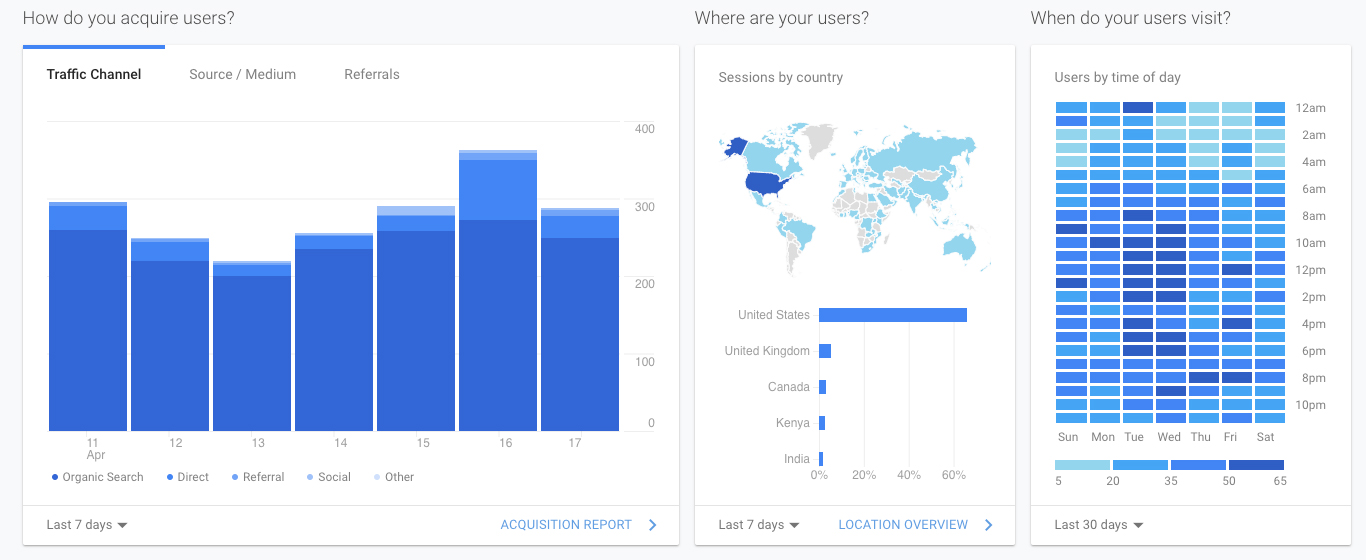Switch to the Source / Medium tab
Screen dimensions: 1366x560
coord(242,74)
